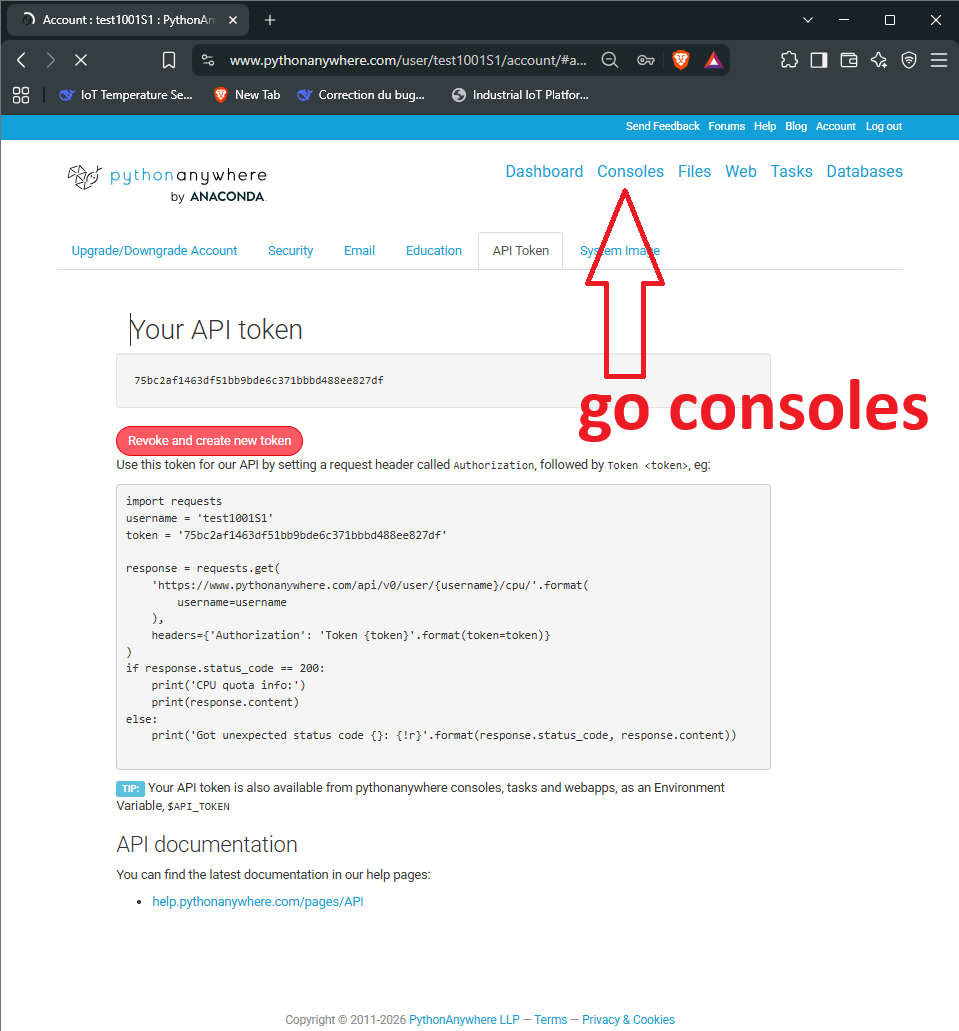Go to Dashboard
The image size is (959, 1031).
coord(544,172)
